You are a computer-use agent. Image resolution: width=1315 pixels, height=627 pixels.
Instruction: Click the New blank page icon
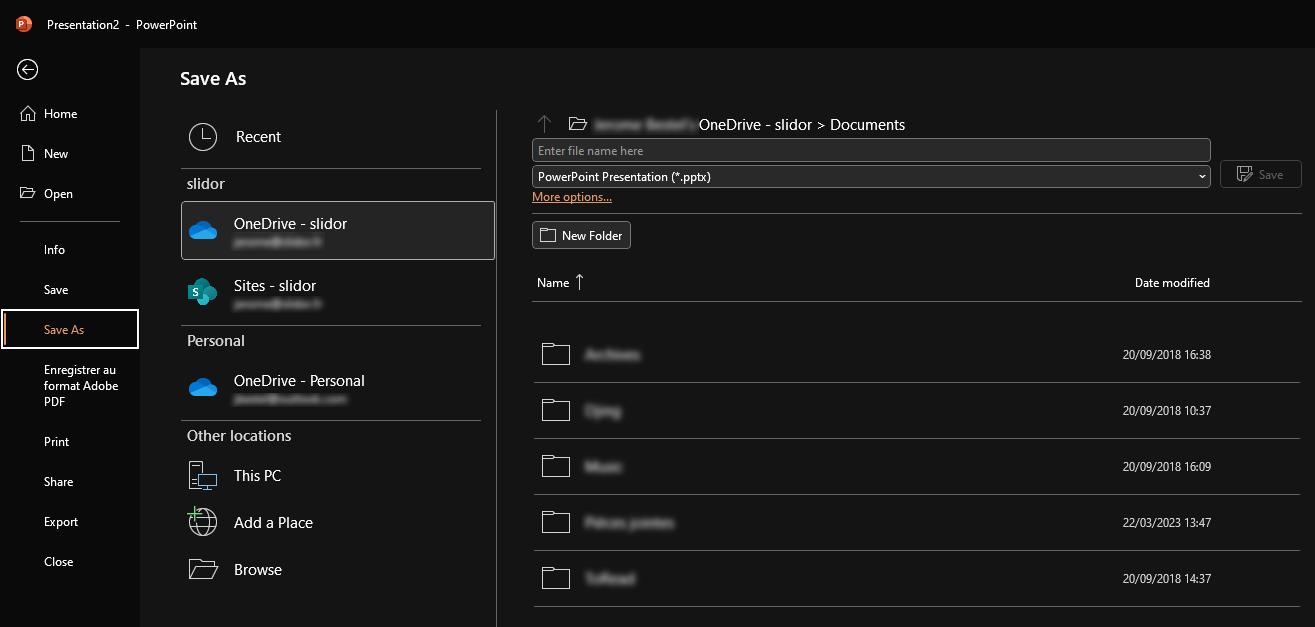click(x=28, y=154)
